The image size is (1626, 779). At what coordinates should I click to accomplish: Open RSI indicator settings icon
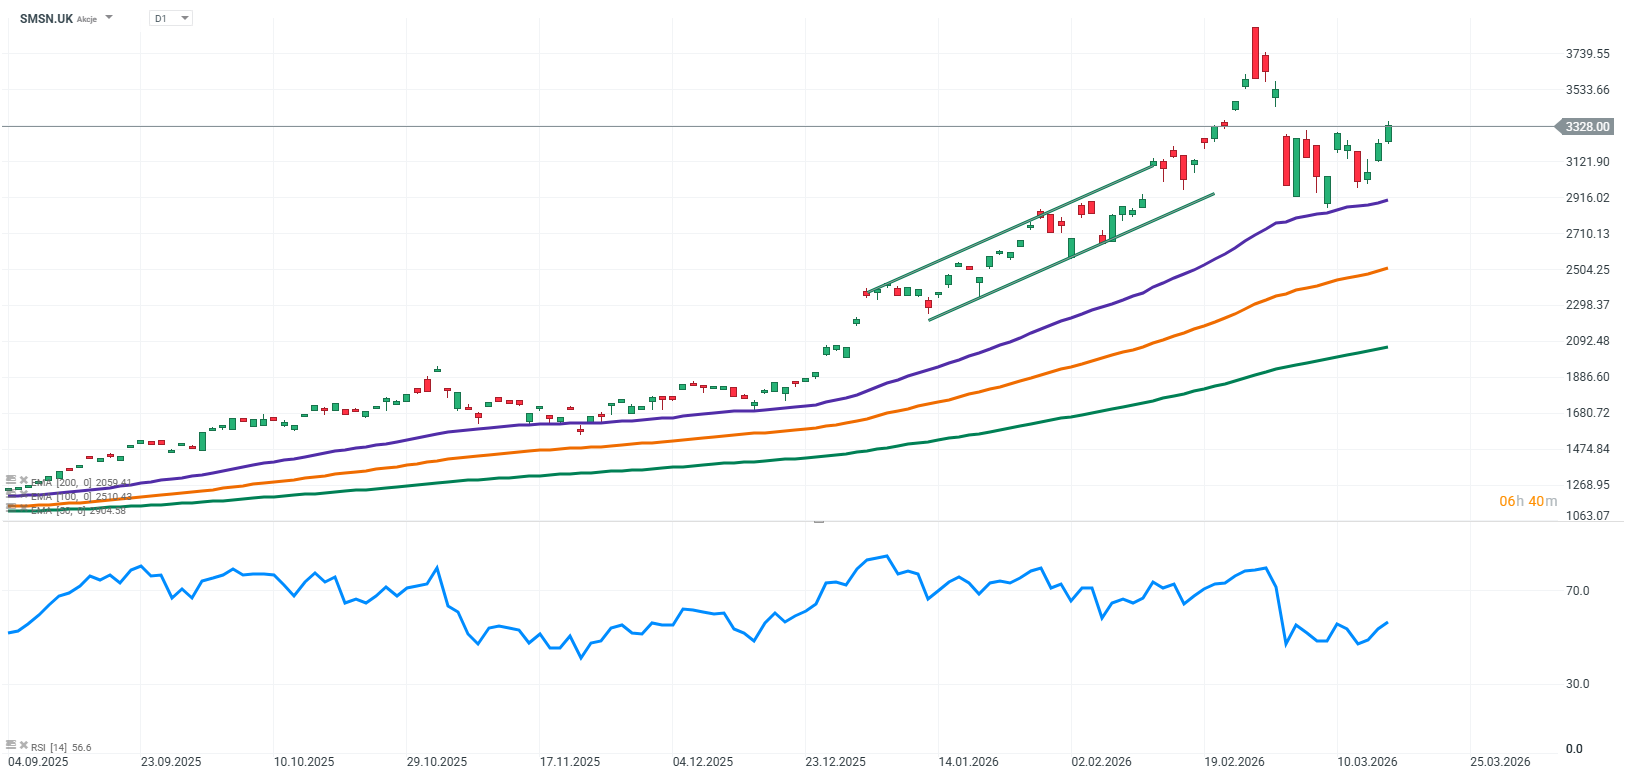(11, 745)
